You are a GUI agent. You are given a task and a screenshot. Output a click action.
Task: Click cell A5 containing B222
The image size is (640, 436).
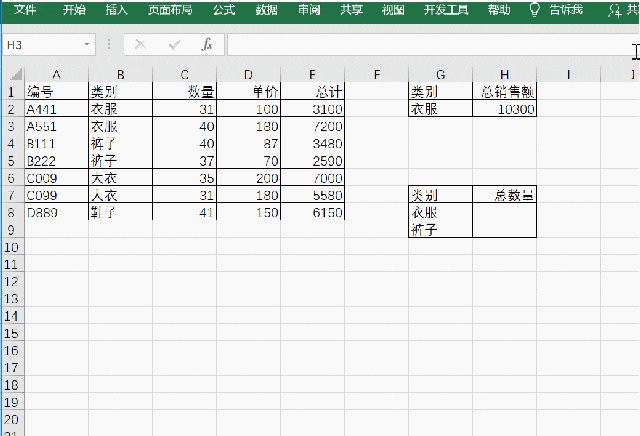tap(56, 161)
